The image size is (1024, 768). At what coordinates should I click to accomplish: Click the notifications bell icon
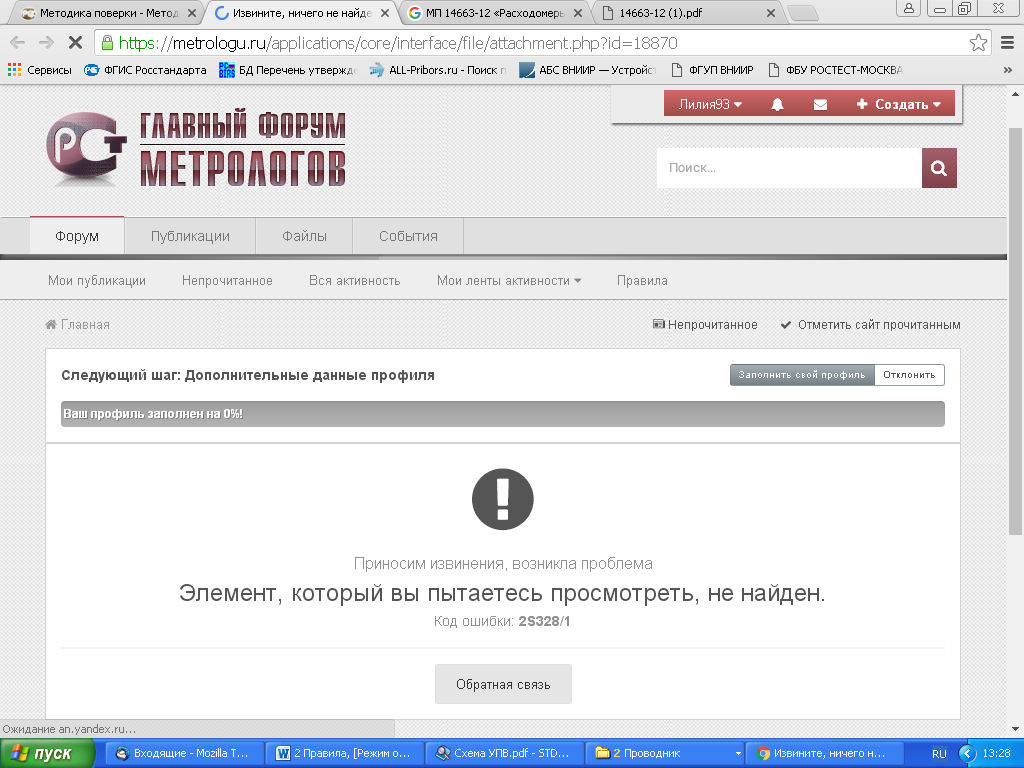(778, 105)
